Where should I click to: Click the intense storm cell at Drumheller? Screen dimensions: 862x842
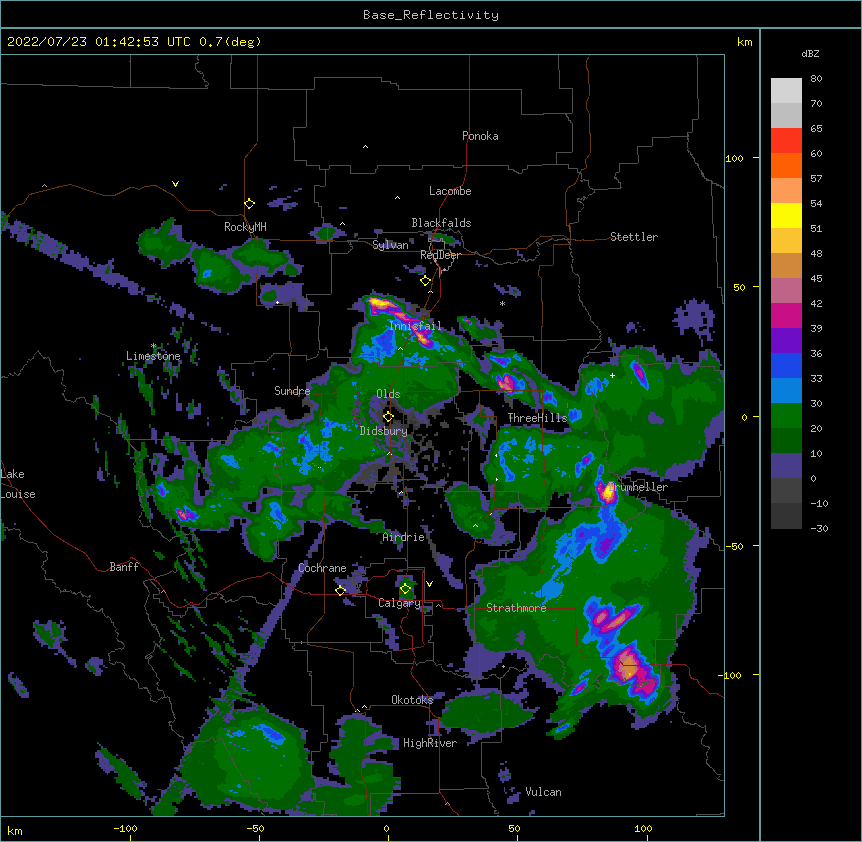pos(607,492)
